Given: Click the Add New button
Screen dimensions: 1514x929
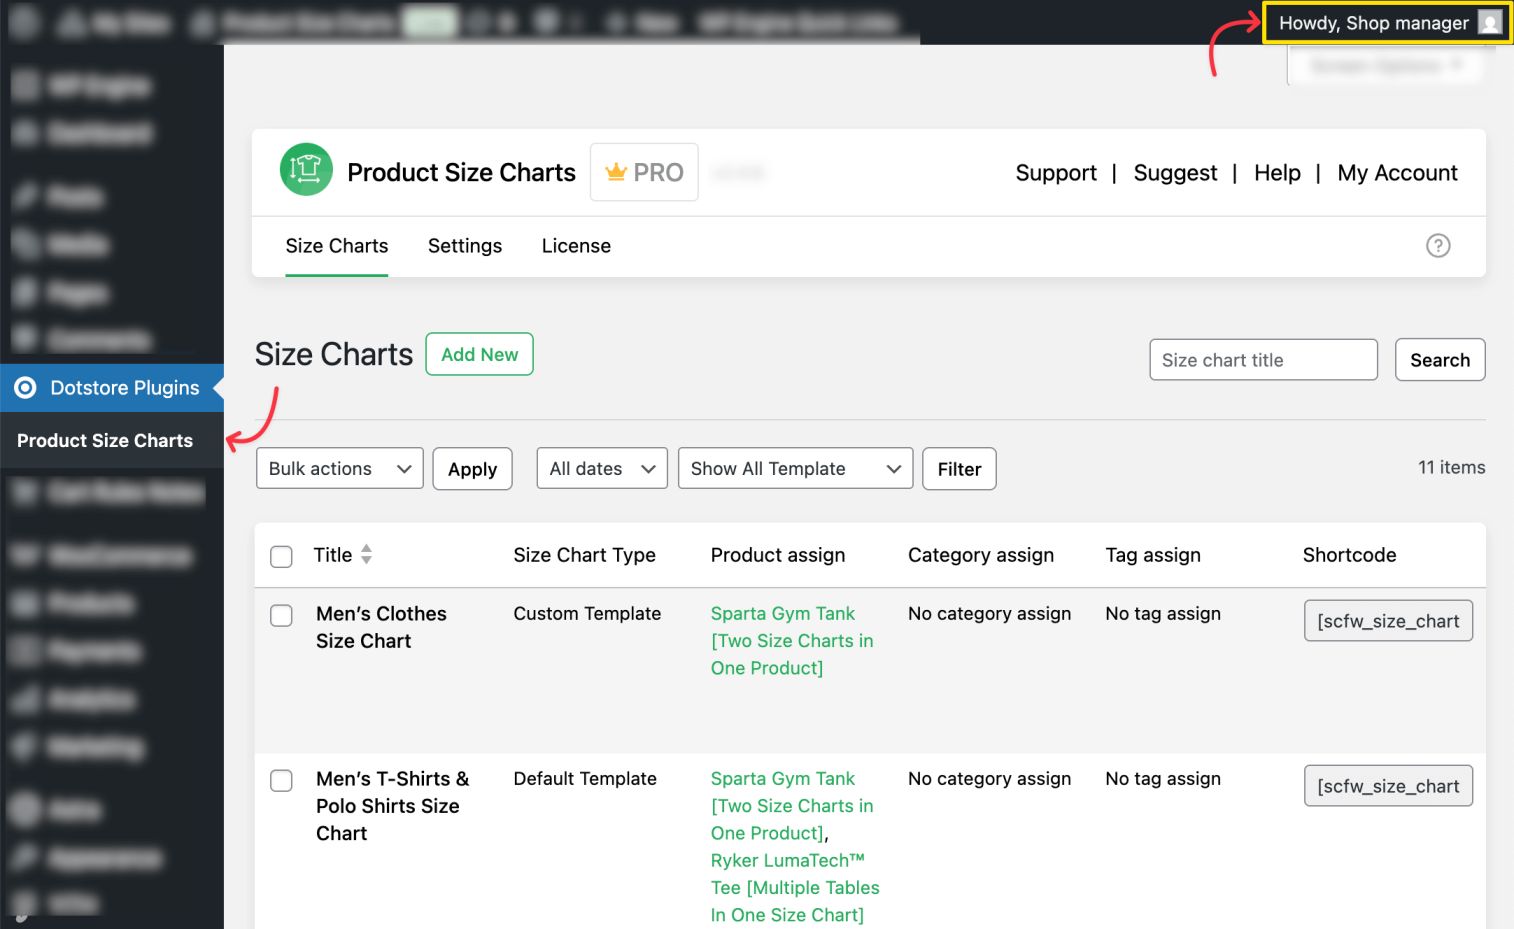Looking at the screenshot, I should click(x=480, y=354).
